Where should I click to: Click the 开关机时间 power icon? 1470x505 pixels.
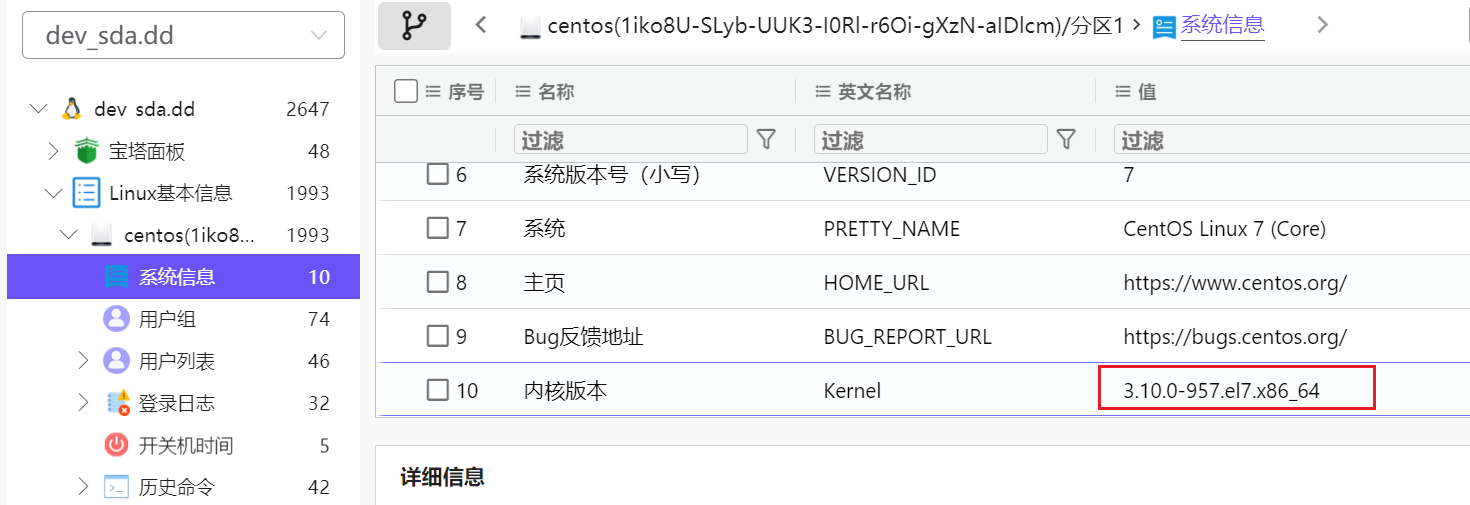[x=117, y=445]
